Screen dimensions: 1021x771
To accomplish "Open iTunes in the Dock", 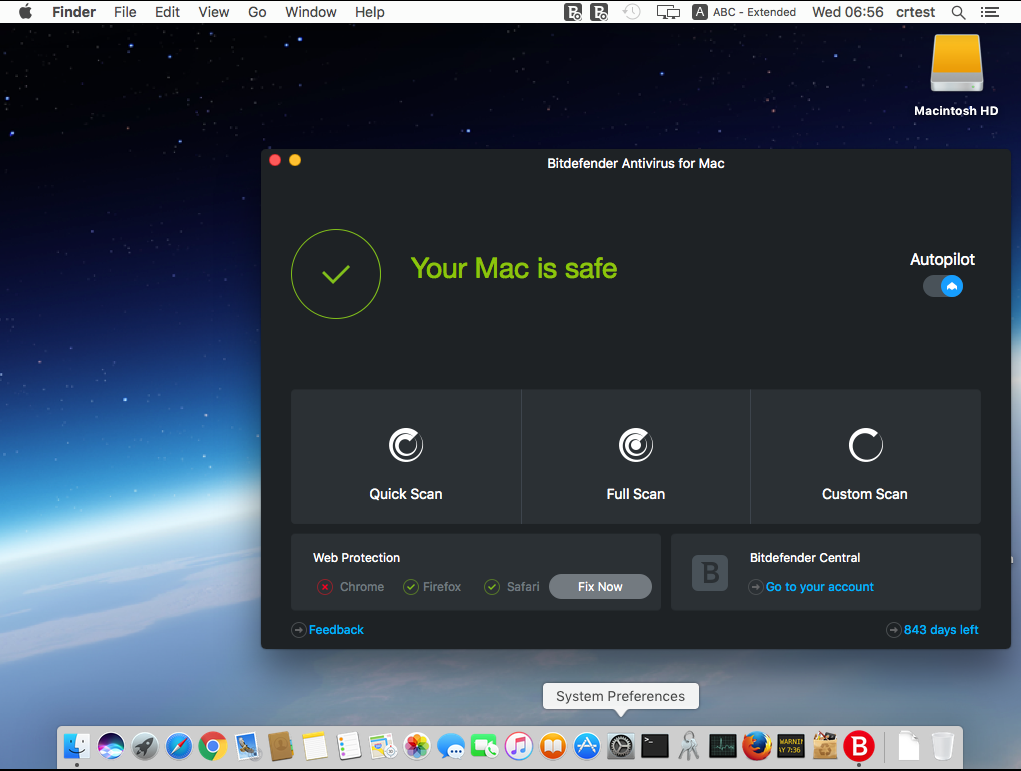I will pyautogui.click(x=519, y=746).
